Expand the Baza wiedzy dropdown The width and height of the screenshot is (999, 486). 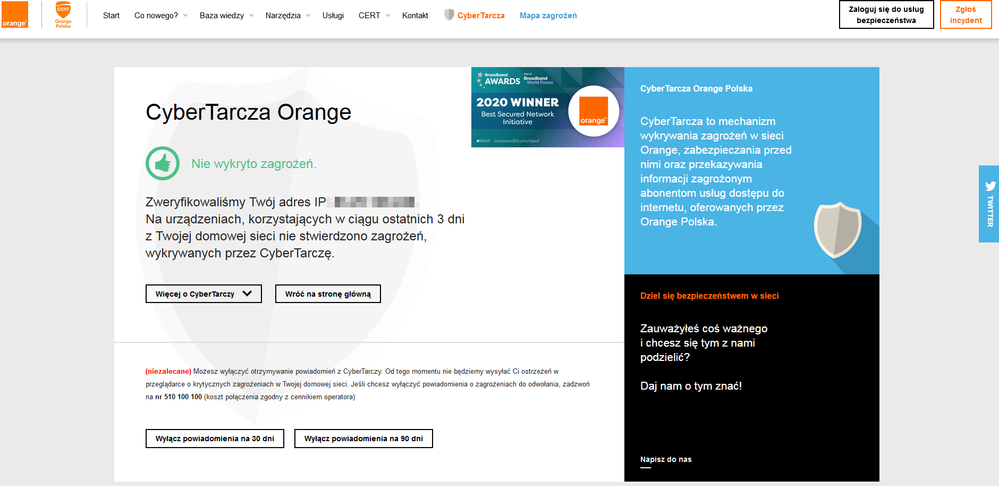pyautogui.click(x=226, y=16)
